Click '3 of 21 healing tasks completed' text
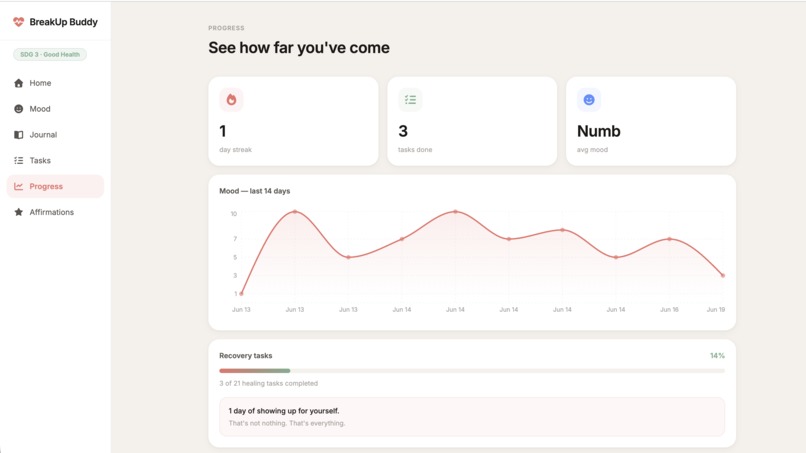The height and width of the screenshot is (453, 806). point(268,383)
